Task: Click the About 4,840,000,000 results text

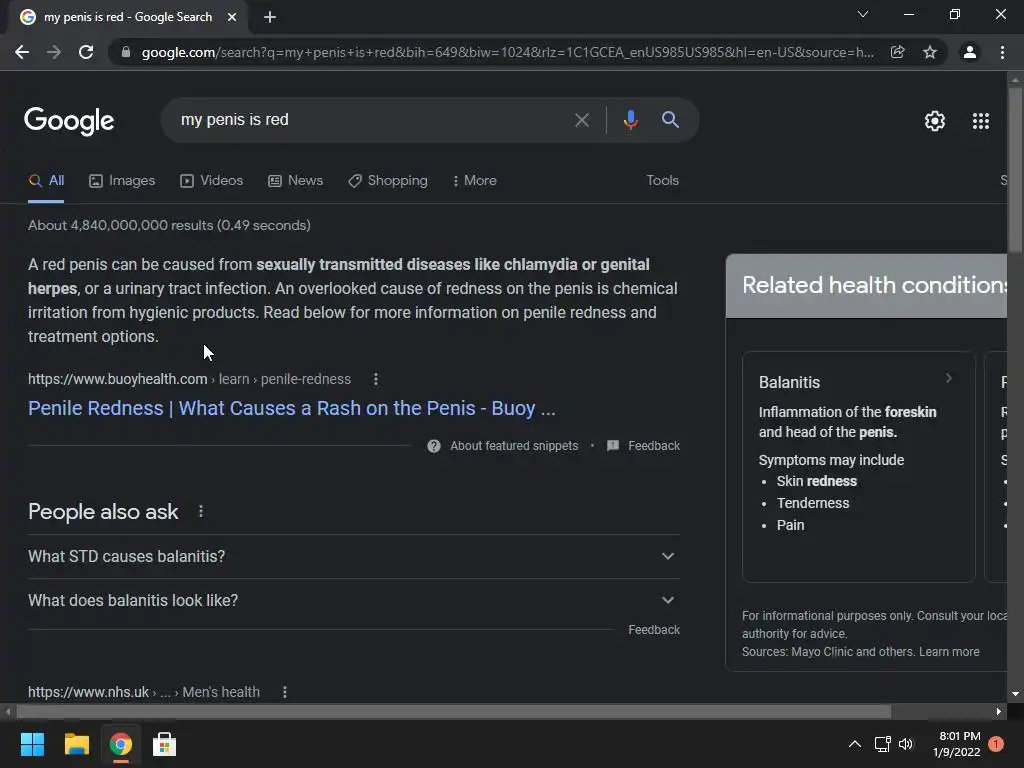Action: pyautogui.click(x=169, y=225)
